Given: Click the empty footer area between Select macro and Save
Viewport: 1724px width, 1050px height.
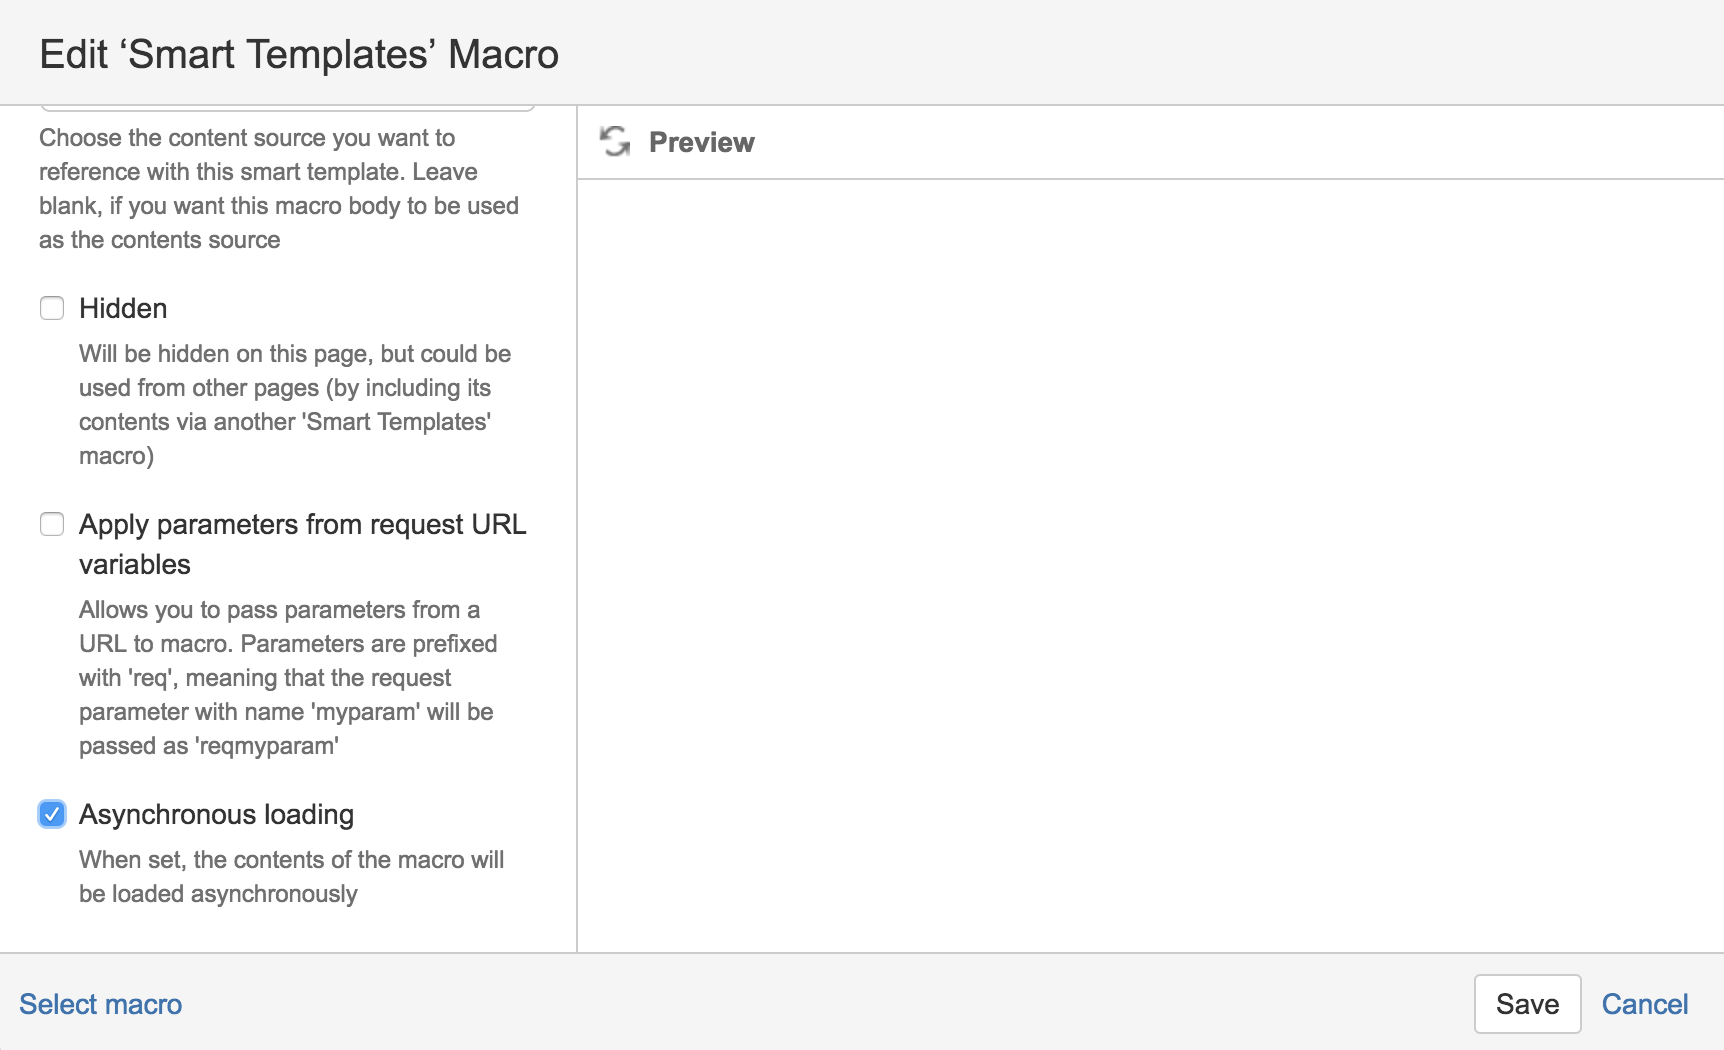Looking at the screenshot, I should coord(828,1004).
